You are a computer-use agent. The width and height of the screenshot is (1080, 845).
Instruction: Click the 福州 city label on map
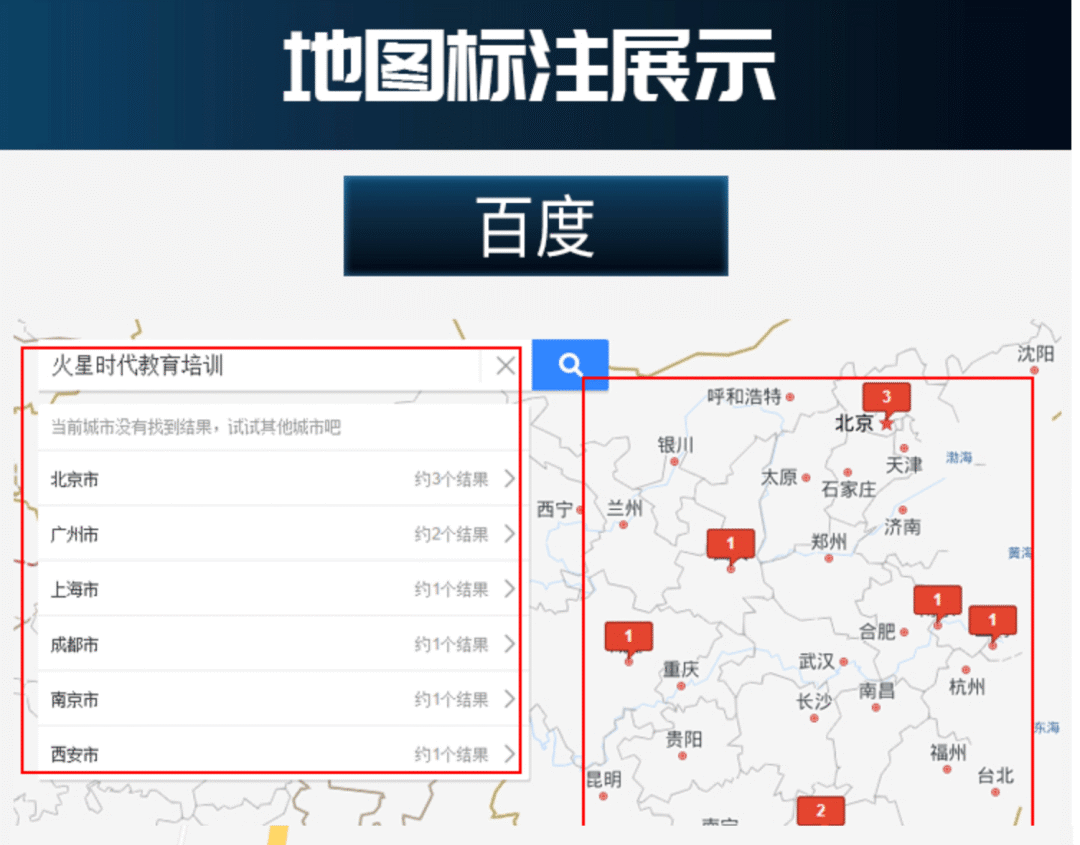click(948, 752)
